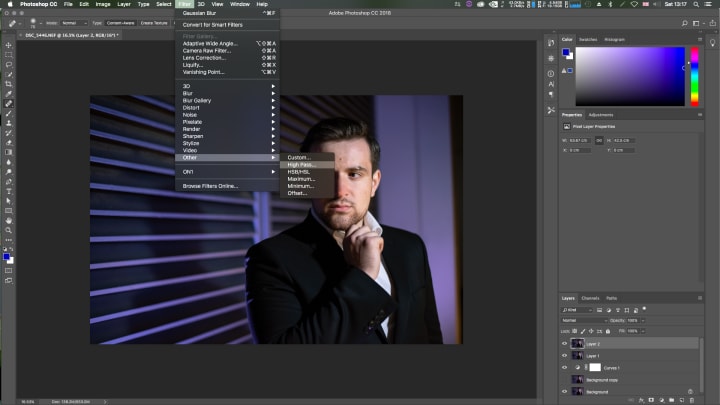
Task: Switch to the Channels tab
Action: click(590, 298)
